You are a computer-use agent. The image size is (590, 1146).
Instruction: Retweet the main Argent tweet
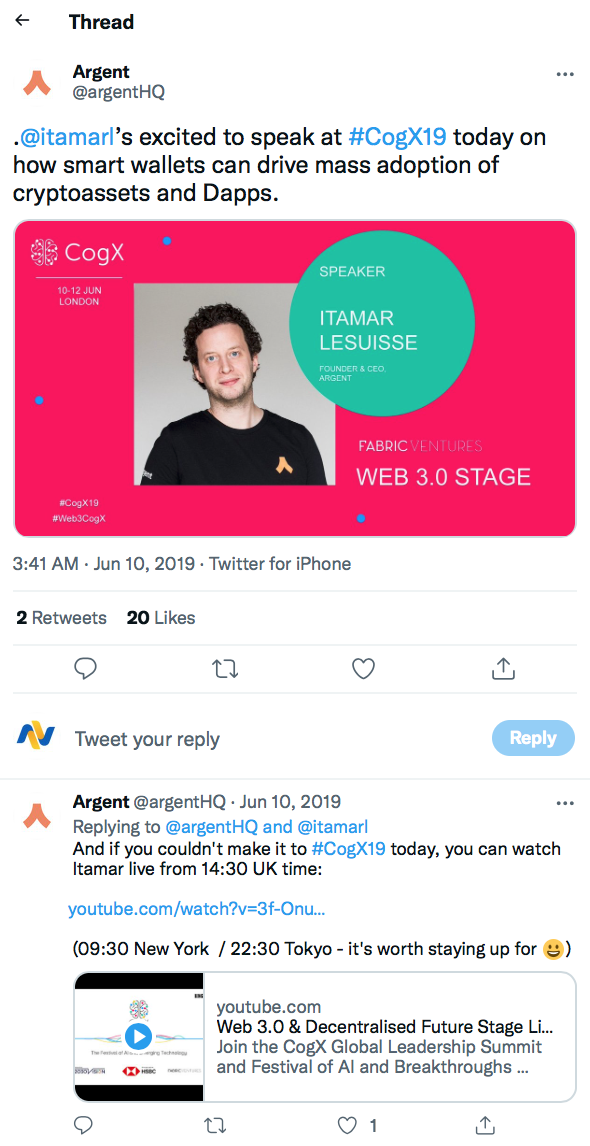tap(224, 668)
